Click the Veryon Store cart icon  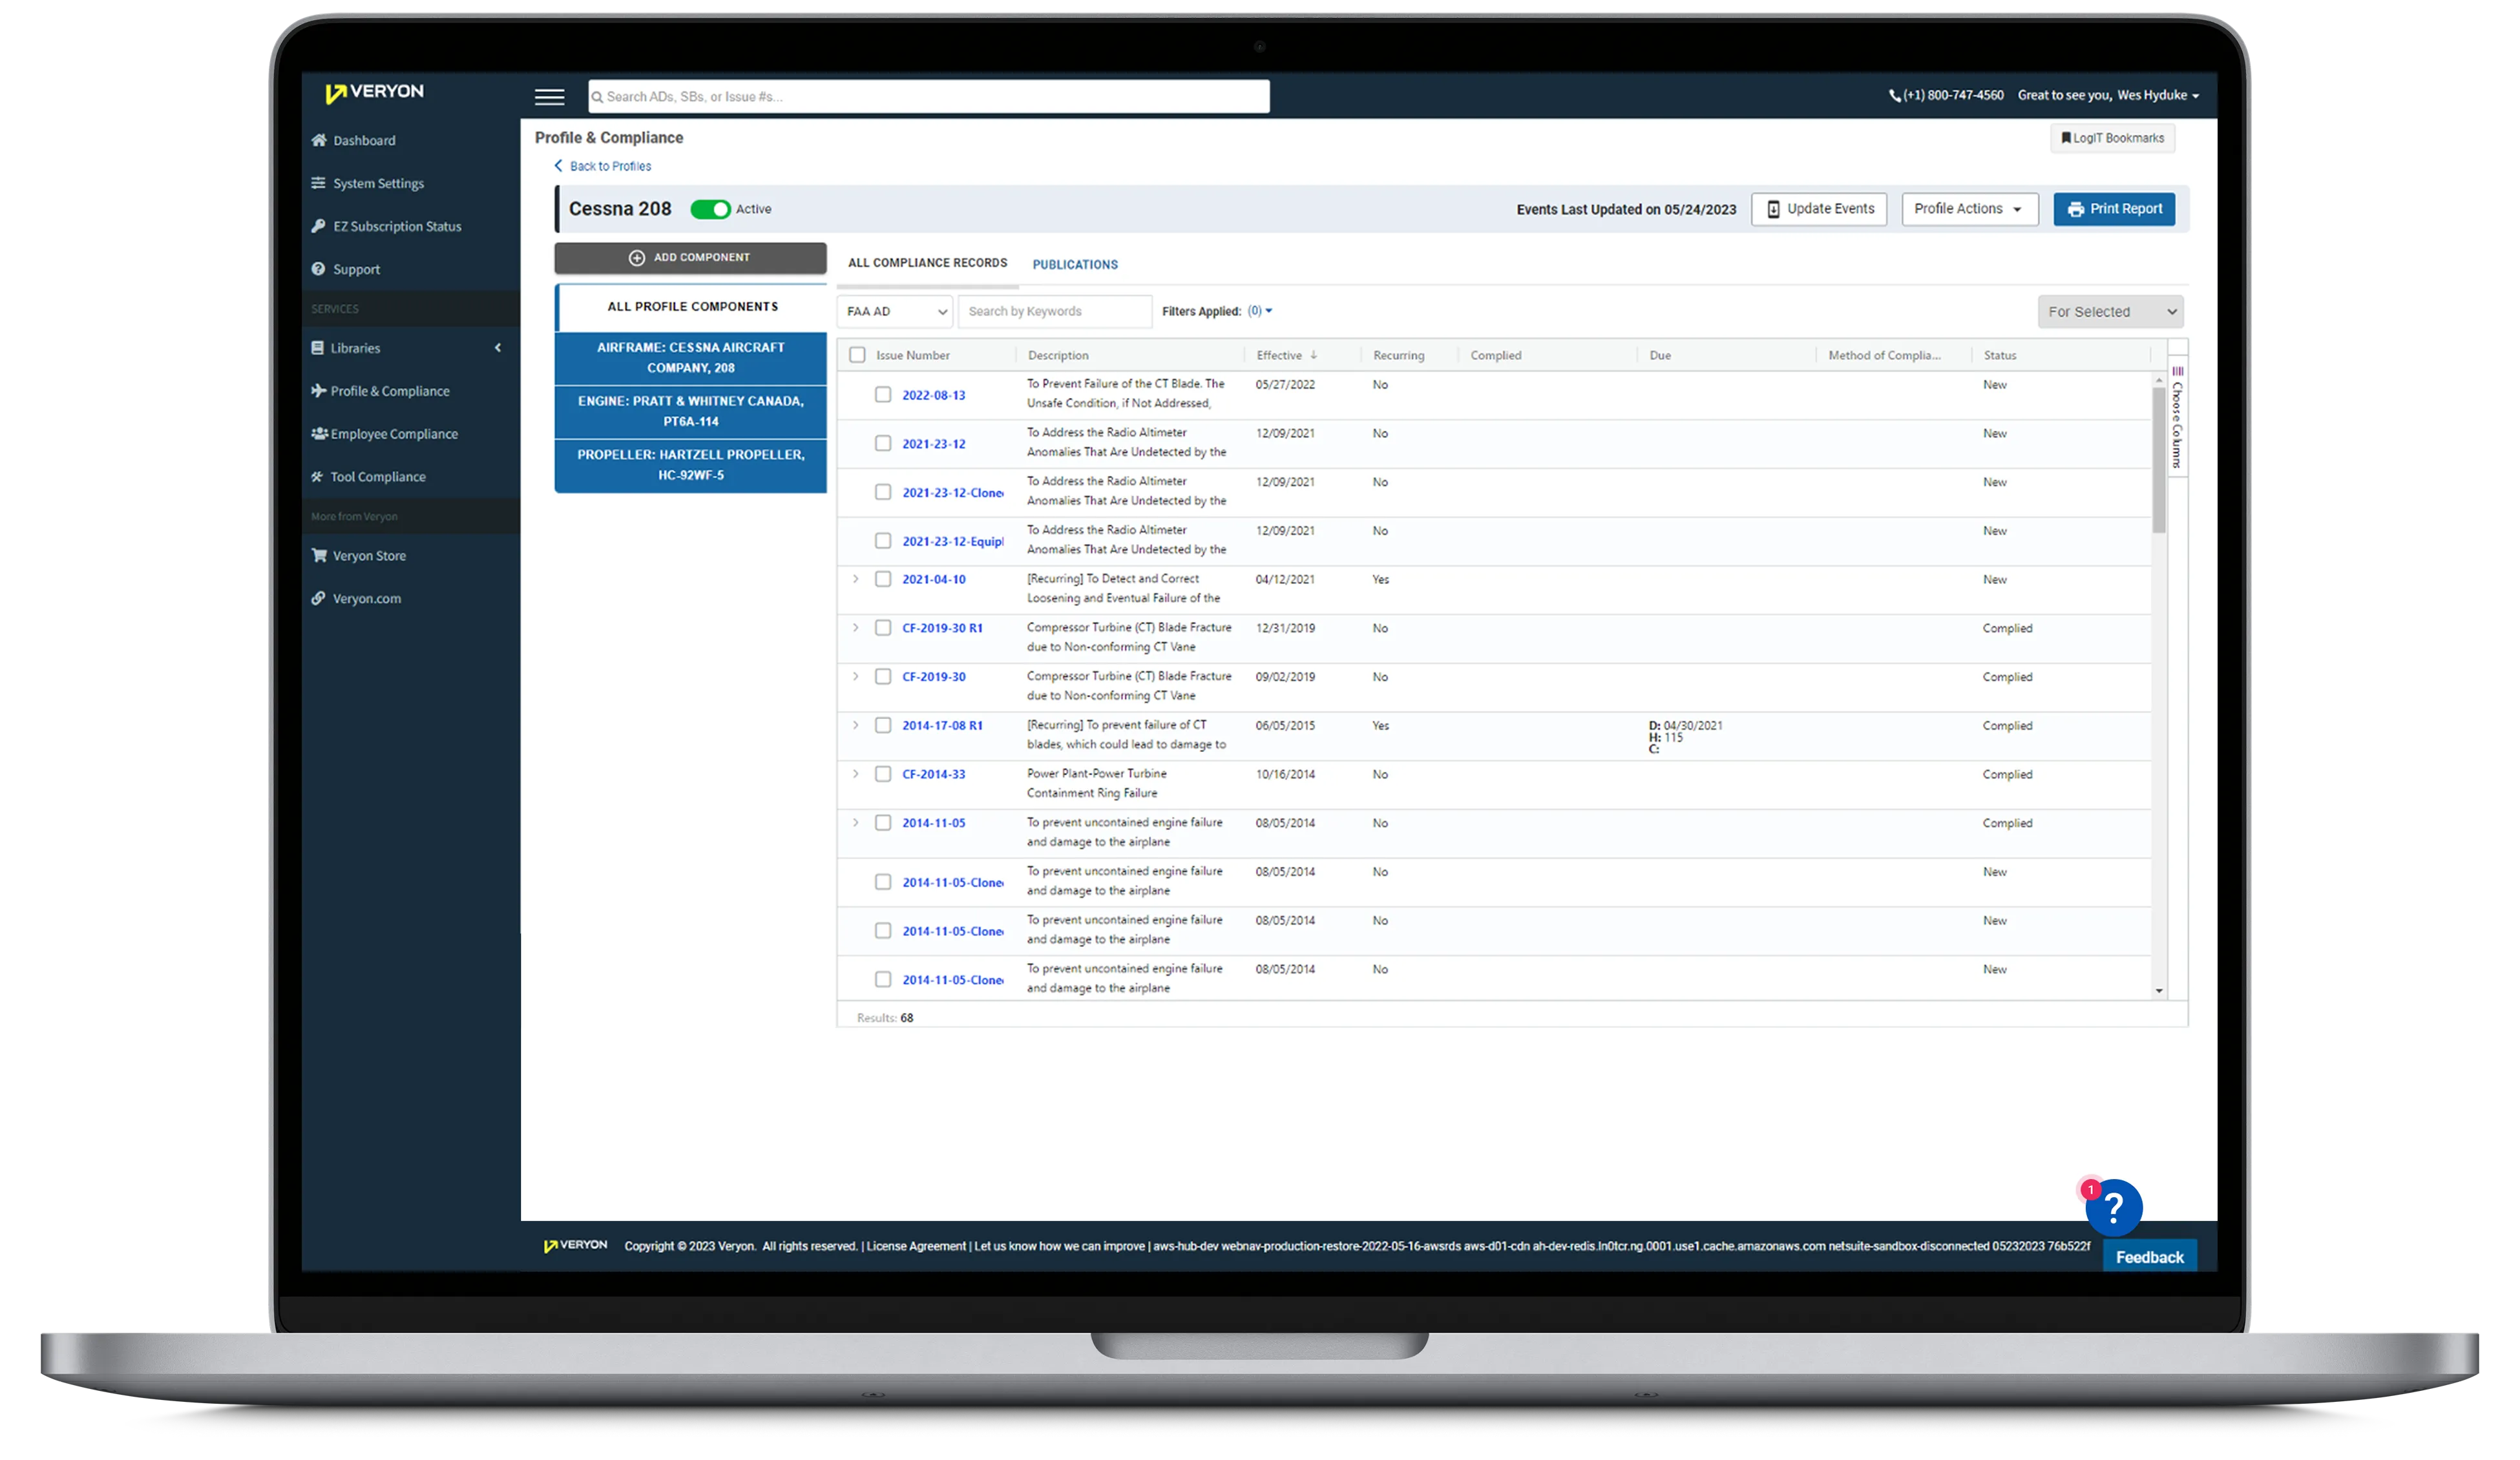319,555
